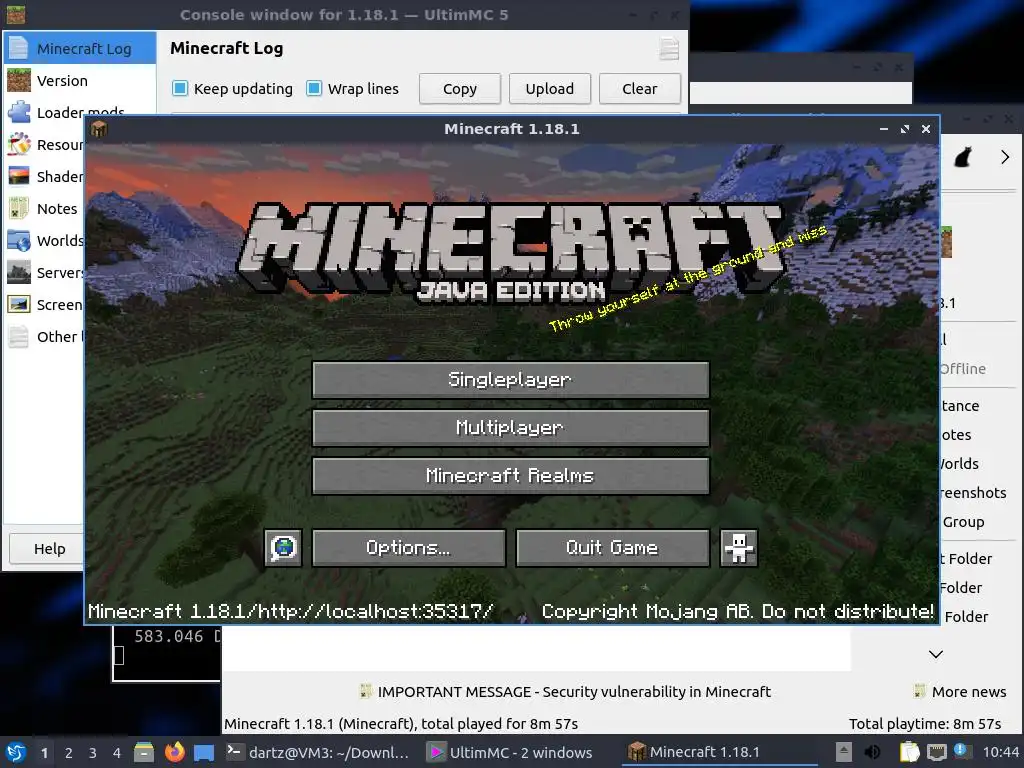The image size is (1024, 768).
Task: Clear the Minecraft Log
Action: (x=639, y=89)
